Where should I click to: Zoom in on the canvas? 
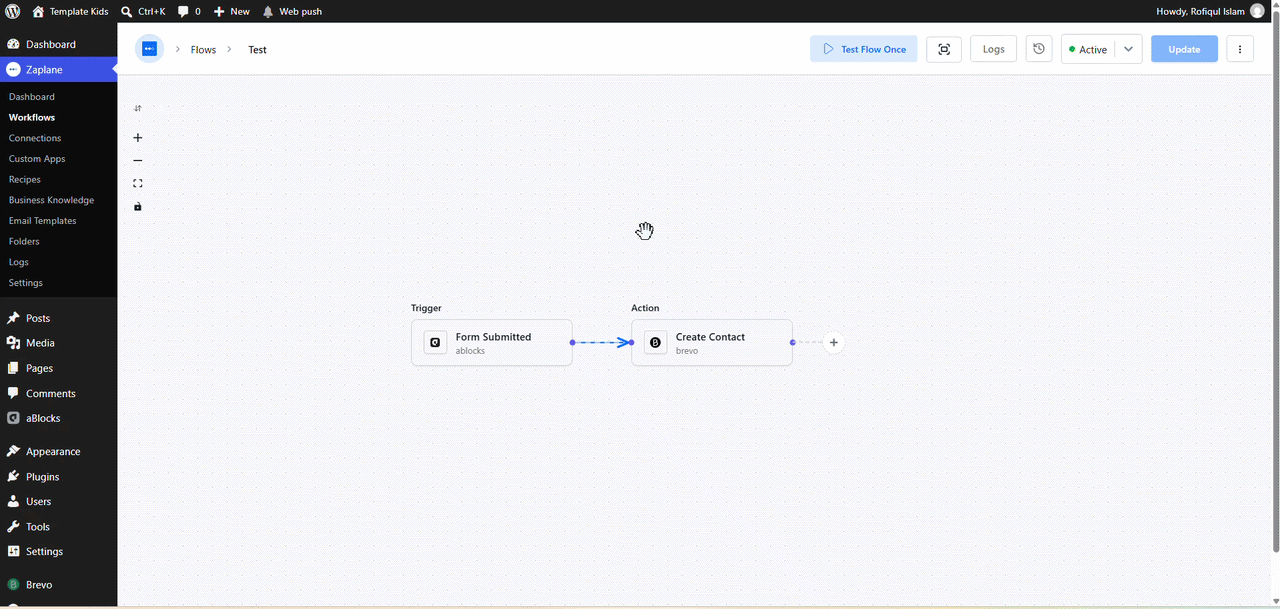point(138,138)
